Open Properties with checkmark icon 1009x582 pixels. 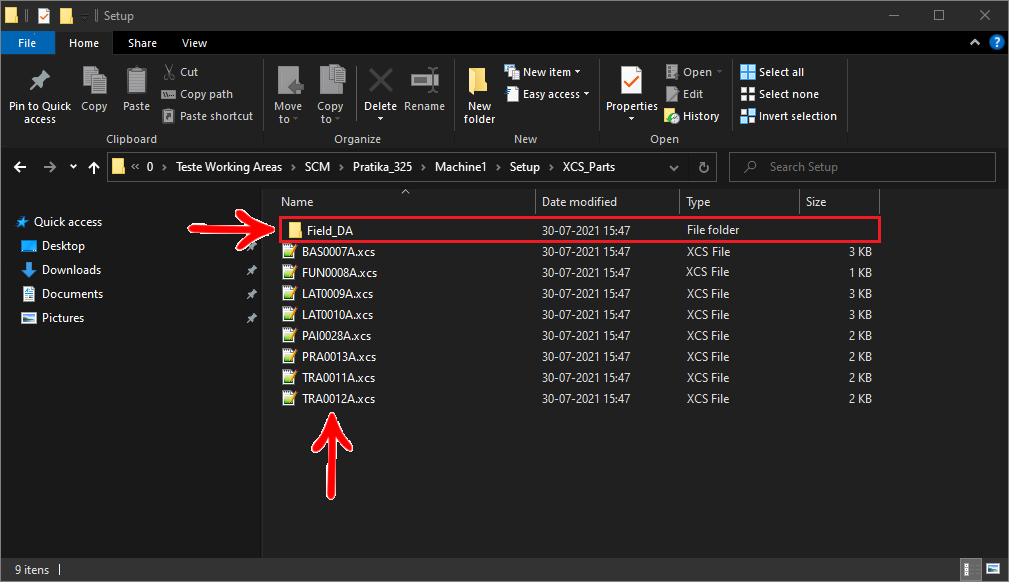click(631, 80)
